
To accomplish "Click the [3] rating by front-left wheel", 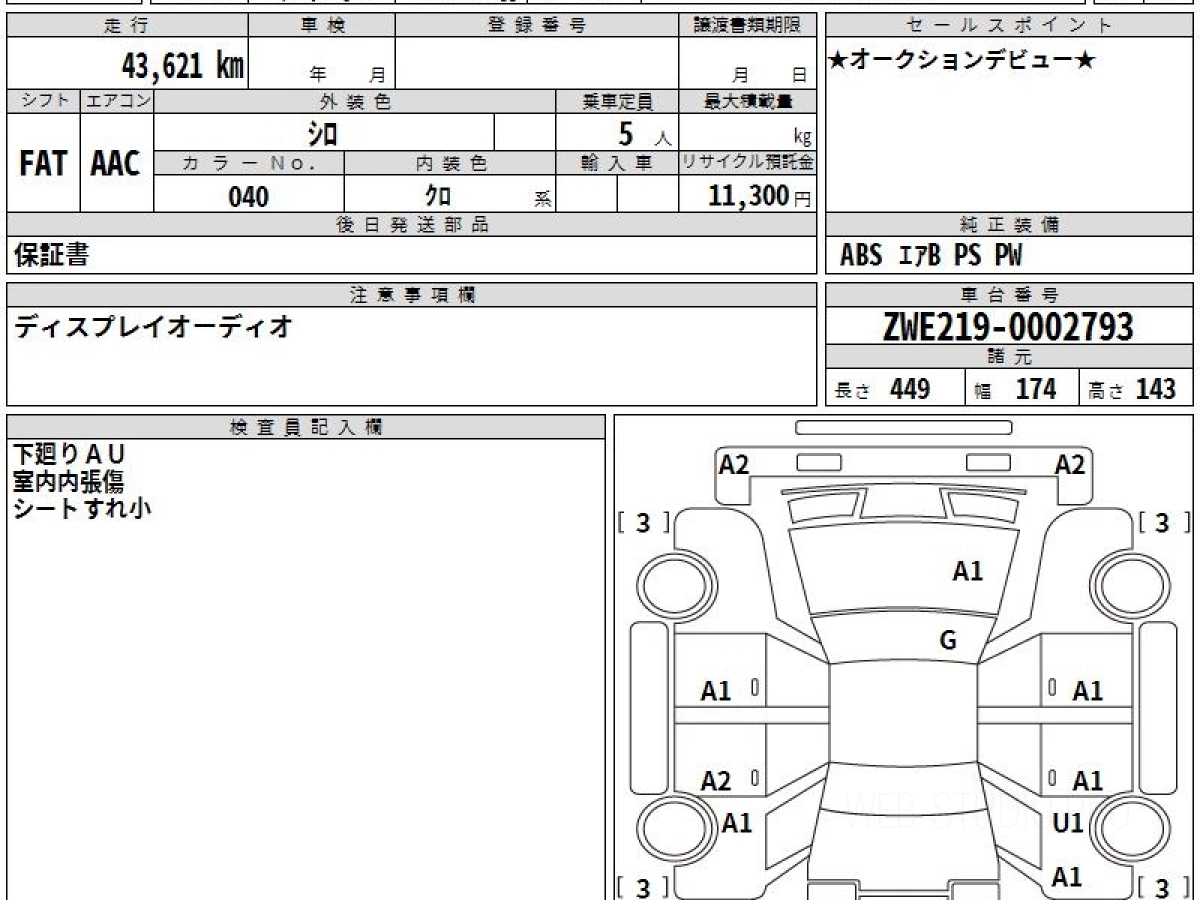I will [644, 523].
